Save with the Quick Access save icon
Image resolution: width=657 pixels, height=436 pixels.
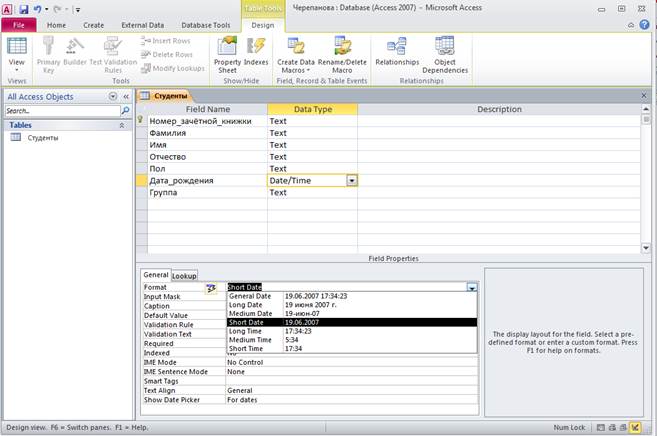point(24,9)
